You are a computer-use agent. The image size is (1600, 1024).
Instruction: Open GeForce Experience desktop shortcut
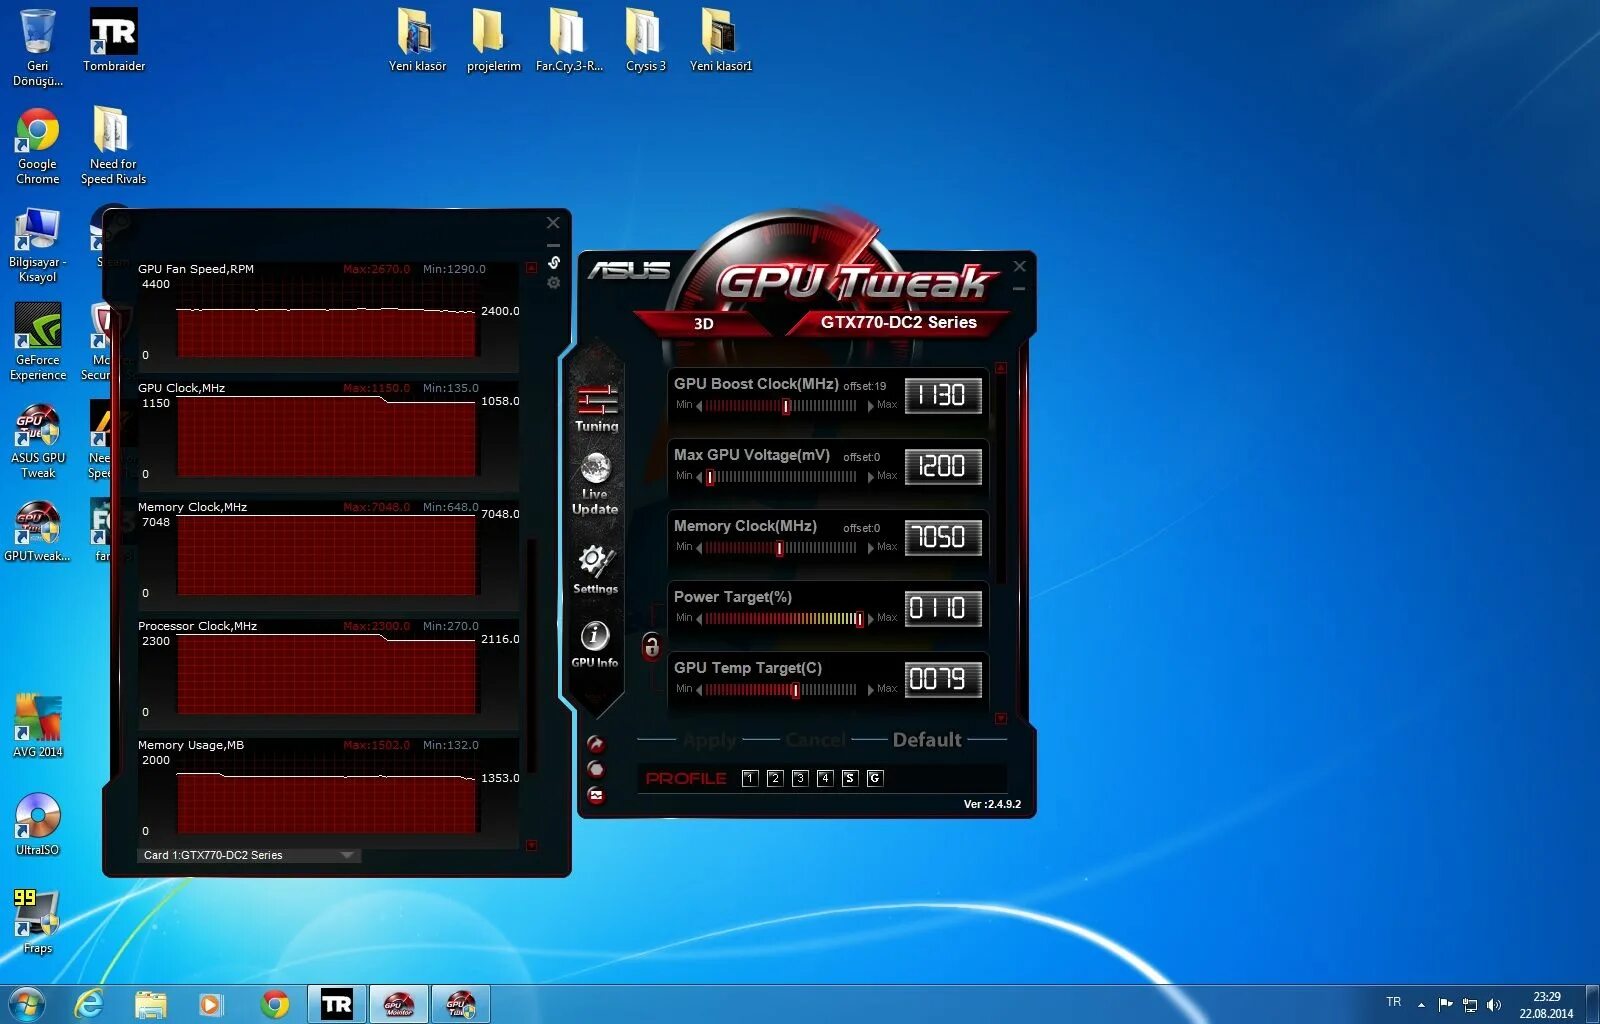[x=38, y=342]
